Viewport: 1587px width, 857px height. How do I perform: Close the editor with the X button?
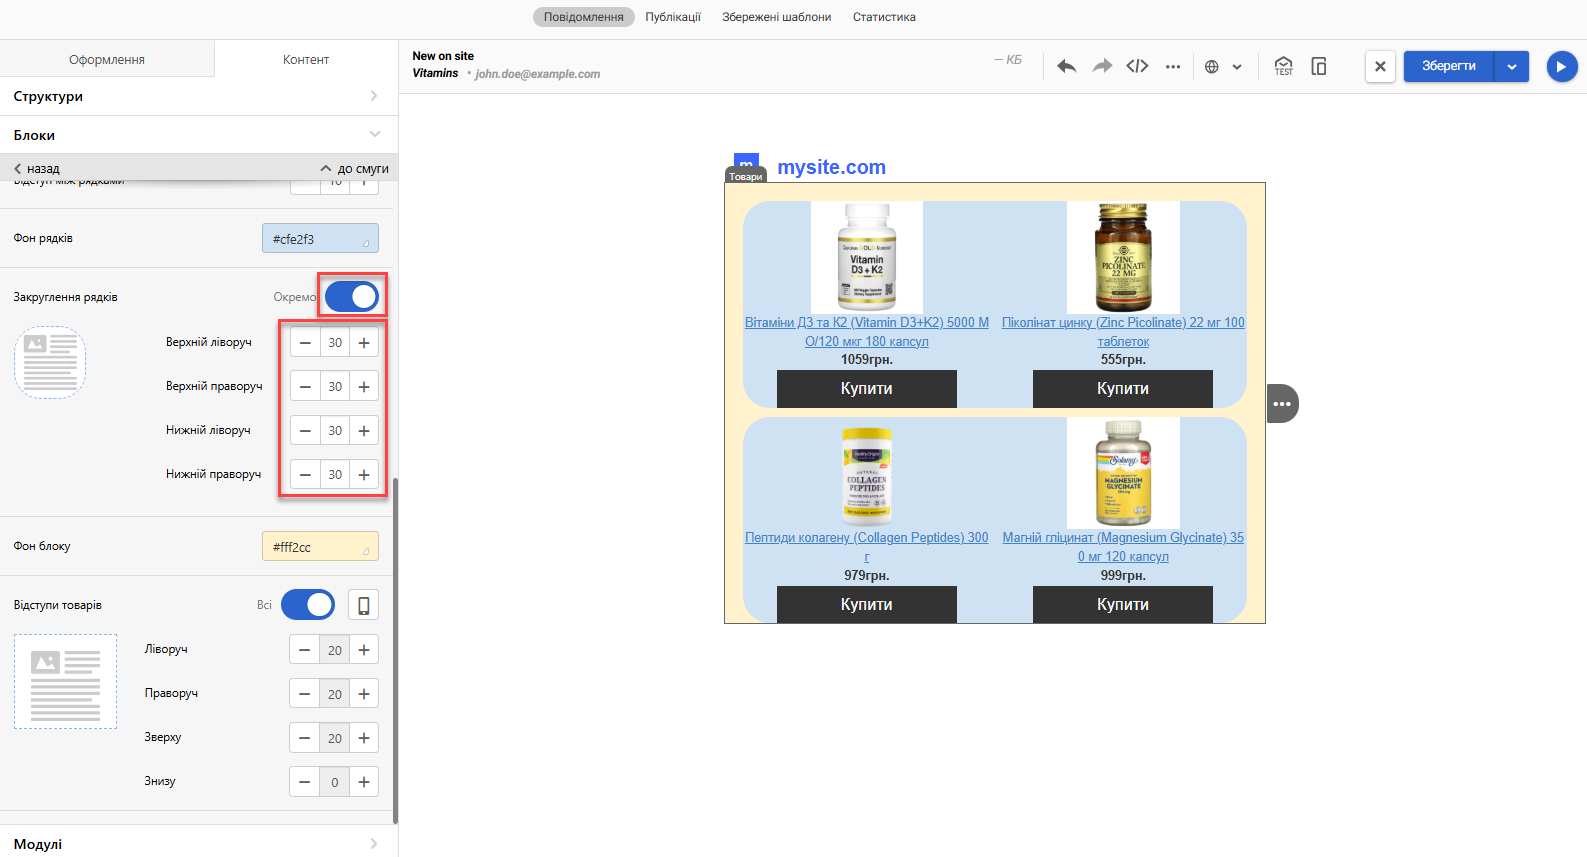pyautogui.click(x=1380, y=66)
